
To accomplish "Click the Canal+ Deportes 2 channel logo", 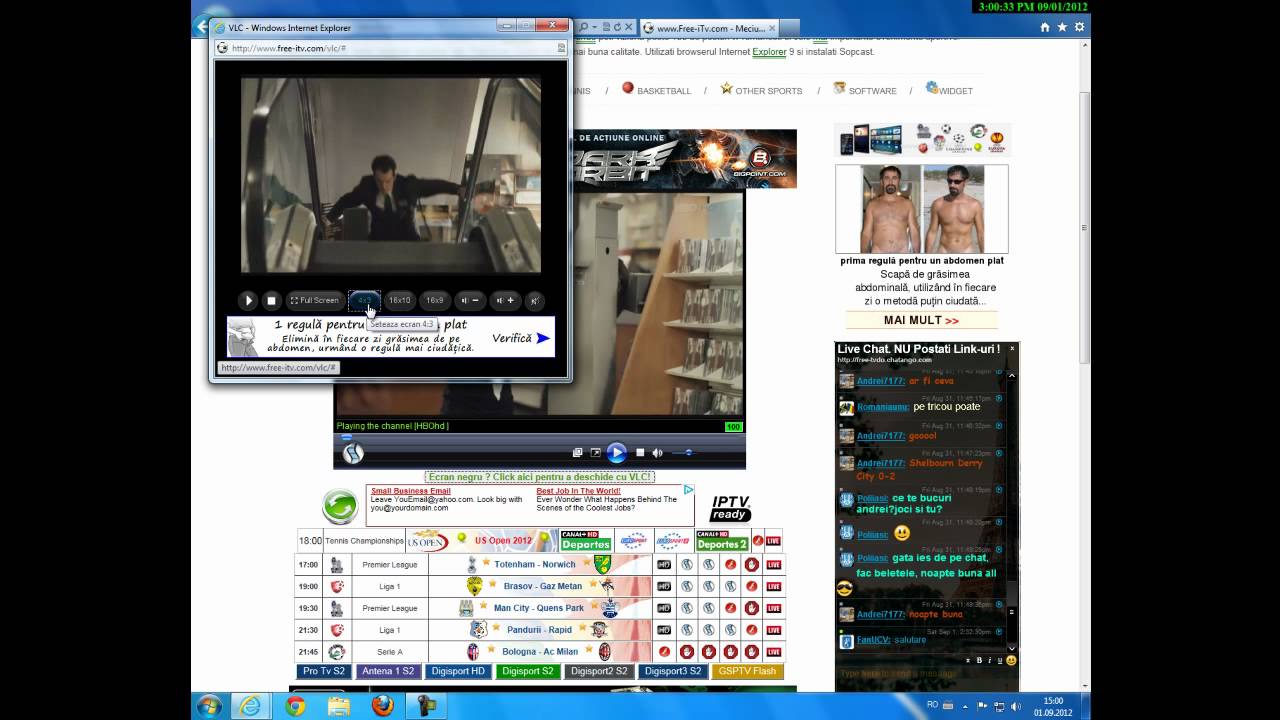I will [722, 541].
